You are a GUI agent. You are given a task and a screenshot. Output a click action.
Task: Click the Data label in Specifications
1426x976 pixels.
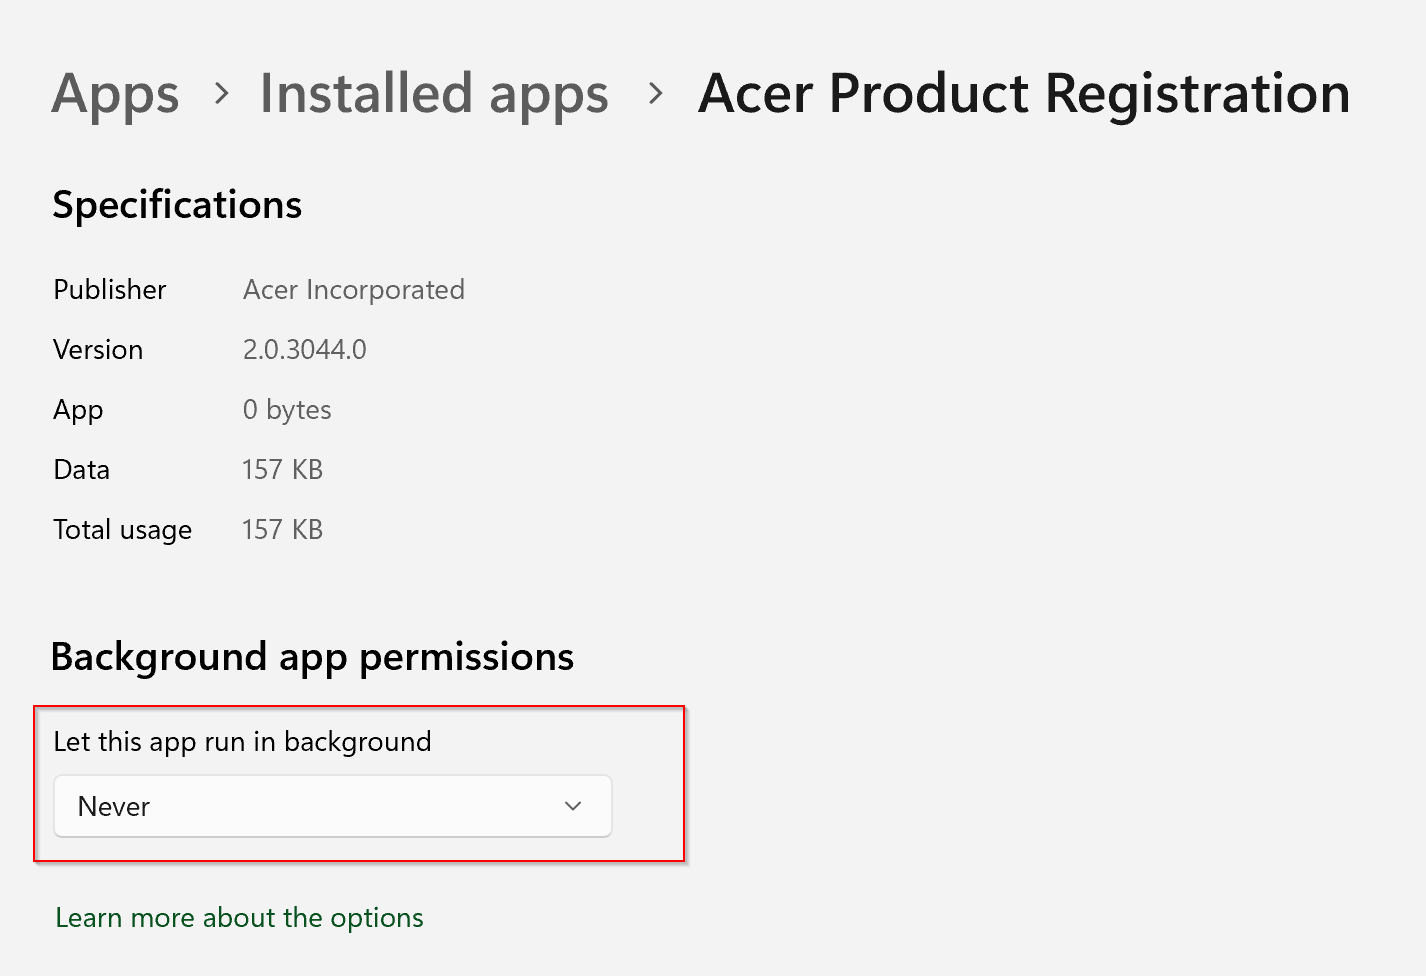[82, 470]
